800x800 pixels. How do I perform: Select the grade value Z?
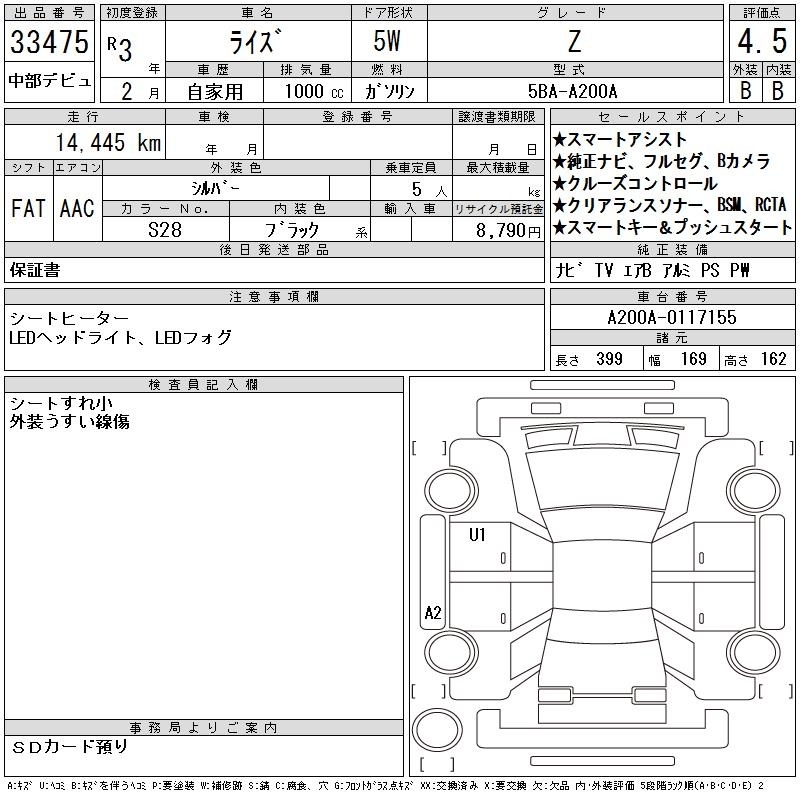tap(573, 43)
